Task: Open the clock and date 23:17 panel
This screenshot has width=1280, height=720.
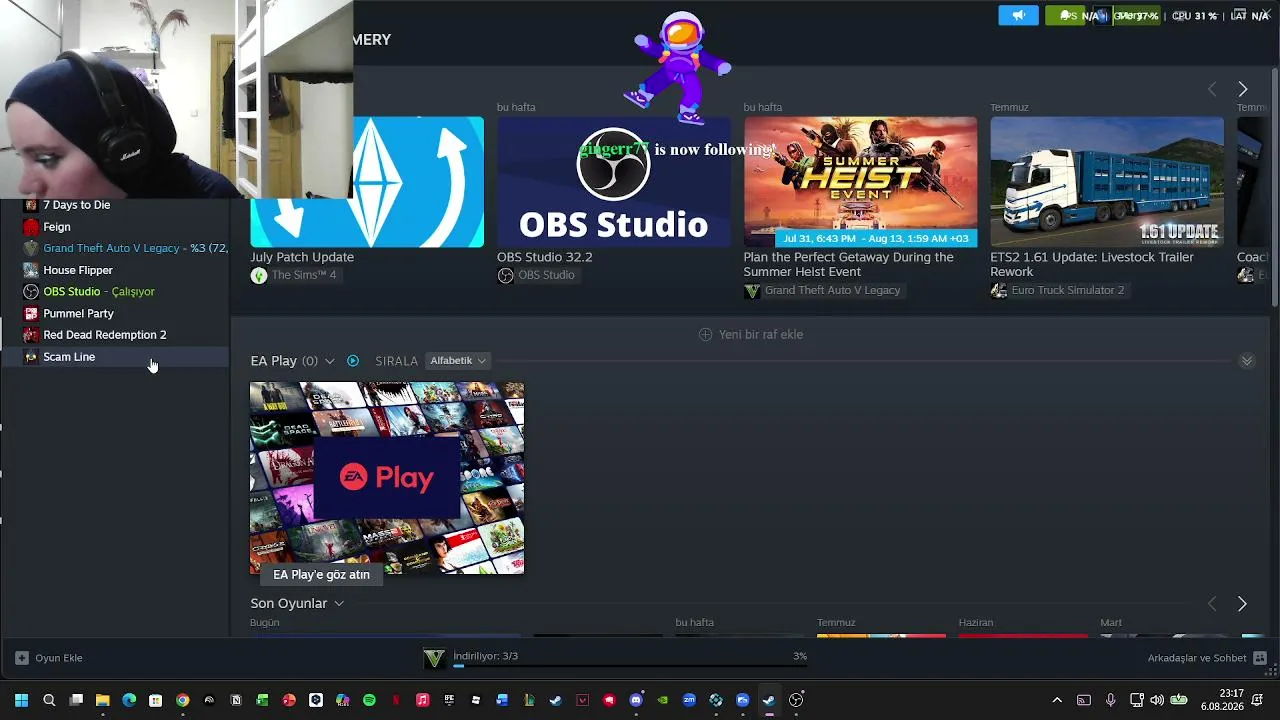Action: (1222, 700)
